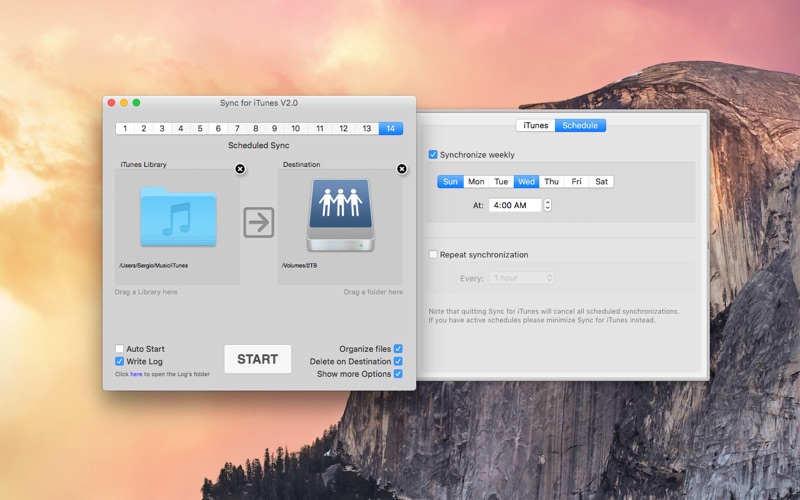Click the iTunes music folder icon
The image size is (800, 500).
(178, 217)
